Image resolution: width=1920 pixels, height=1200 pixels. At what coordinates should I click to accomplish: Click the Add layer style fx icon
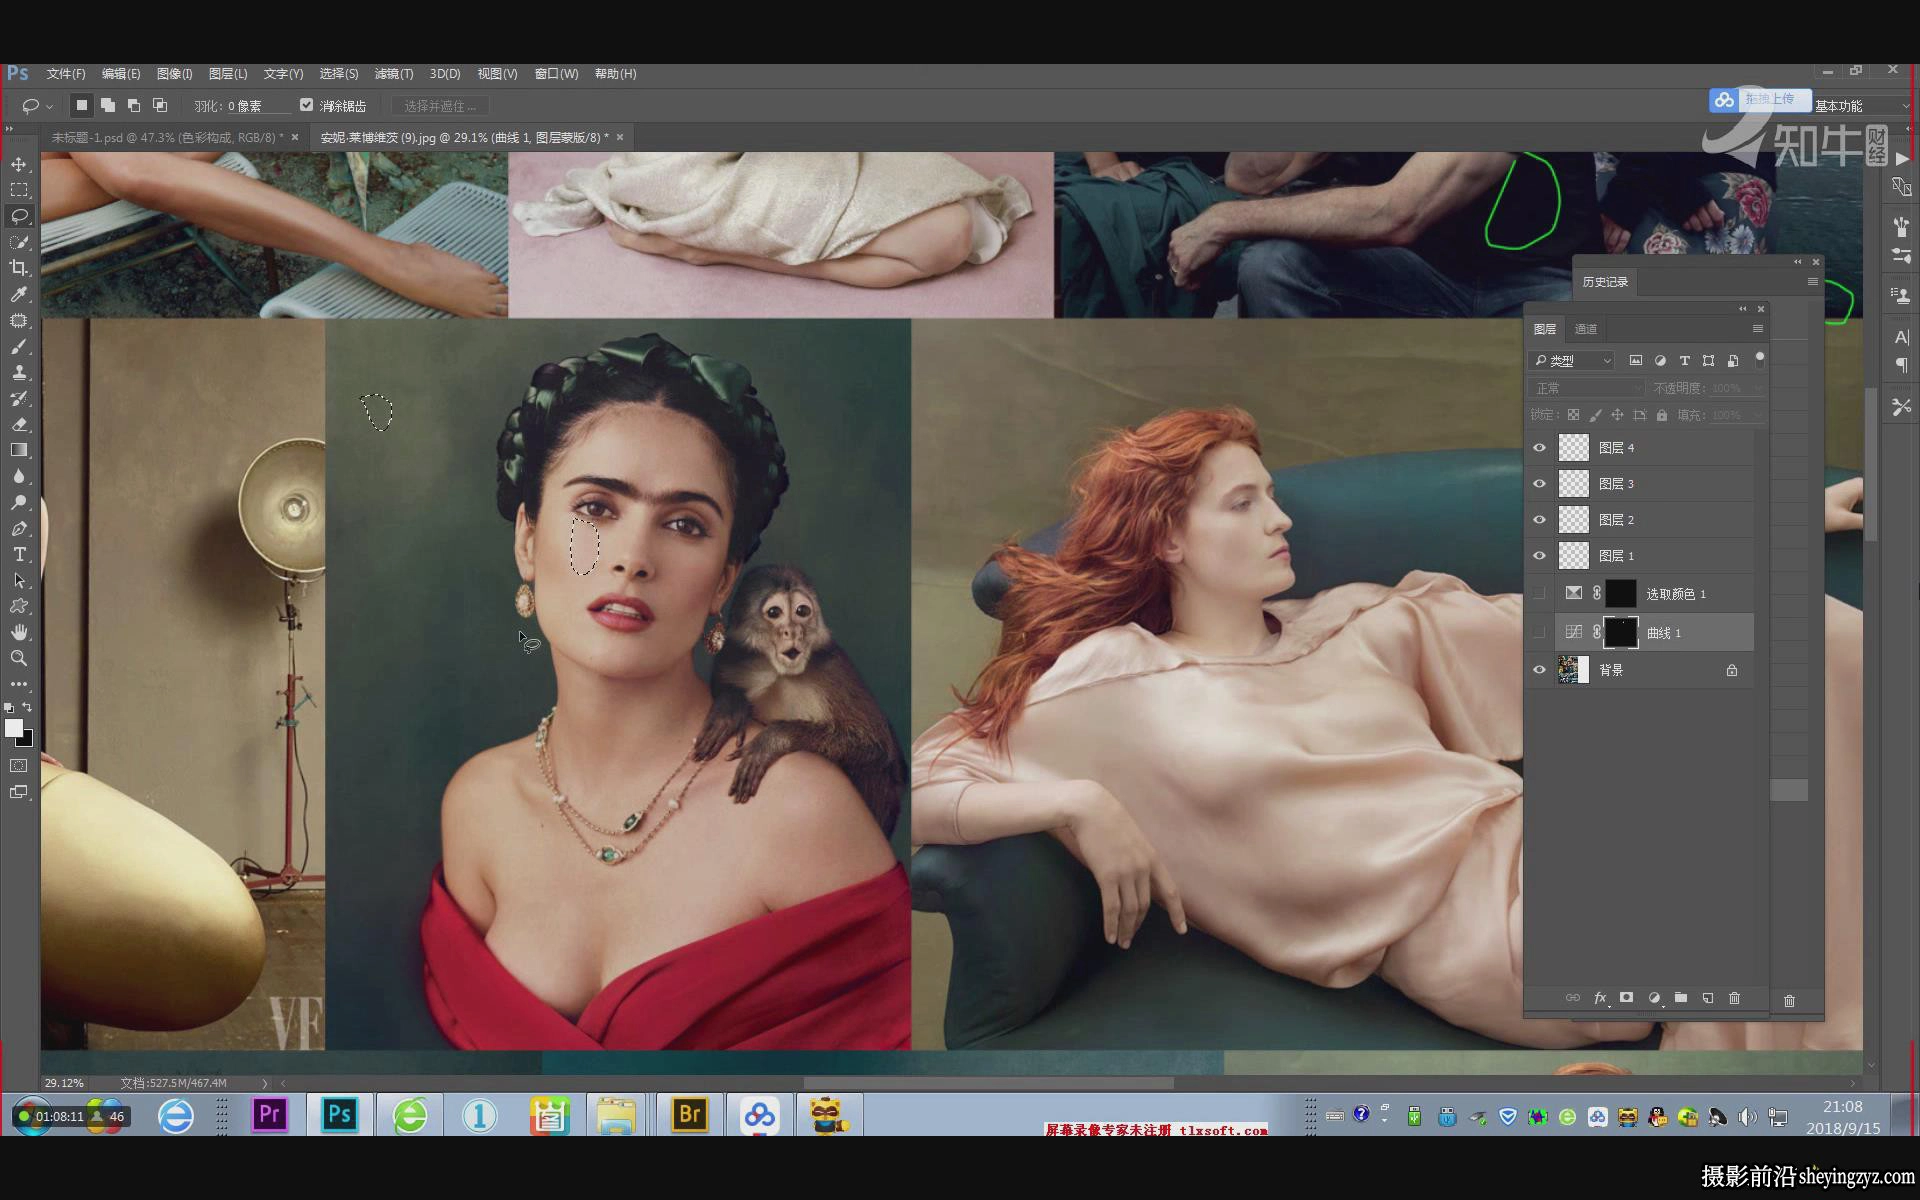[x=1600, y=998]
